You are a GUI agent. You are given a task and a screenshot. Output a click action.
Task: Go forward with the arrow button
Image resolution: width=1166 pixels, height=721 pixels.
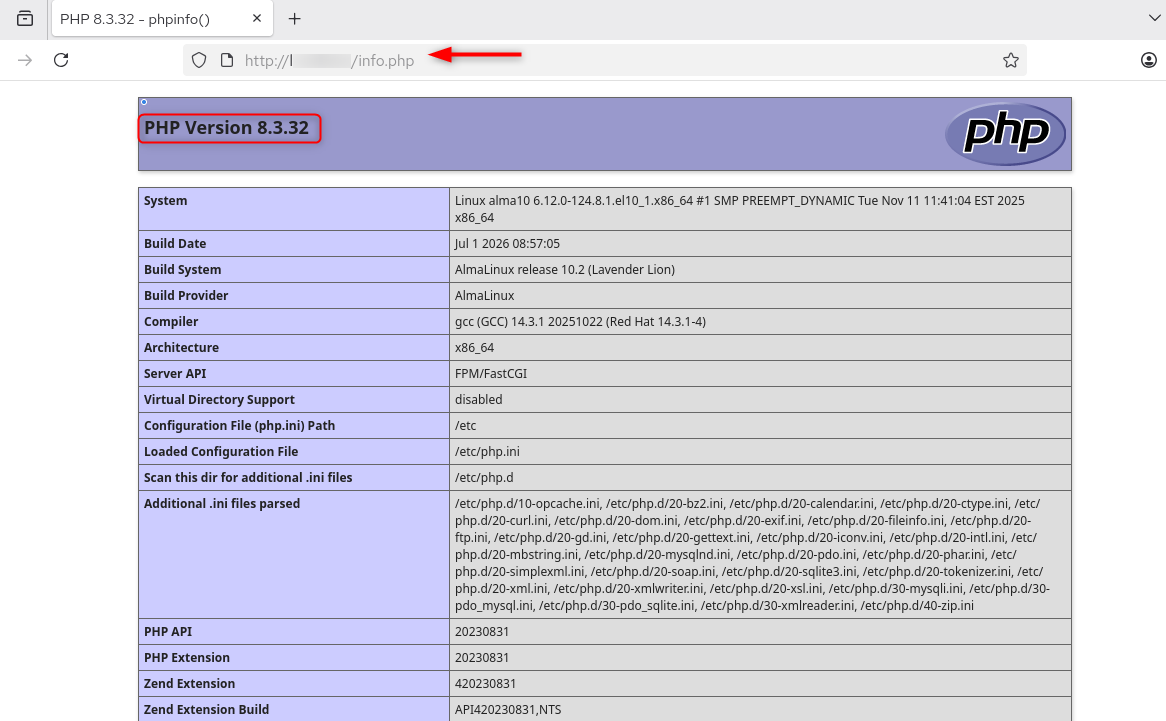click(25, 60)
